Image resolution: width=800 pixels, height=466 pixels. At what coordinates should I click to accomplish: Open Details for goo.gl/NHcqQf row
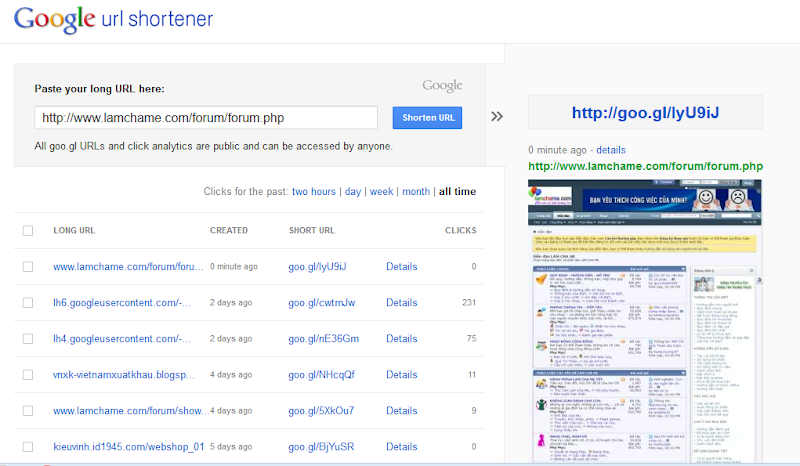[x=402, y=375]
